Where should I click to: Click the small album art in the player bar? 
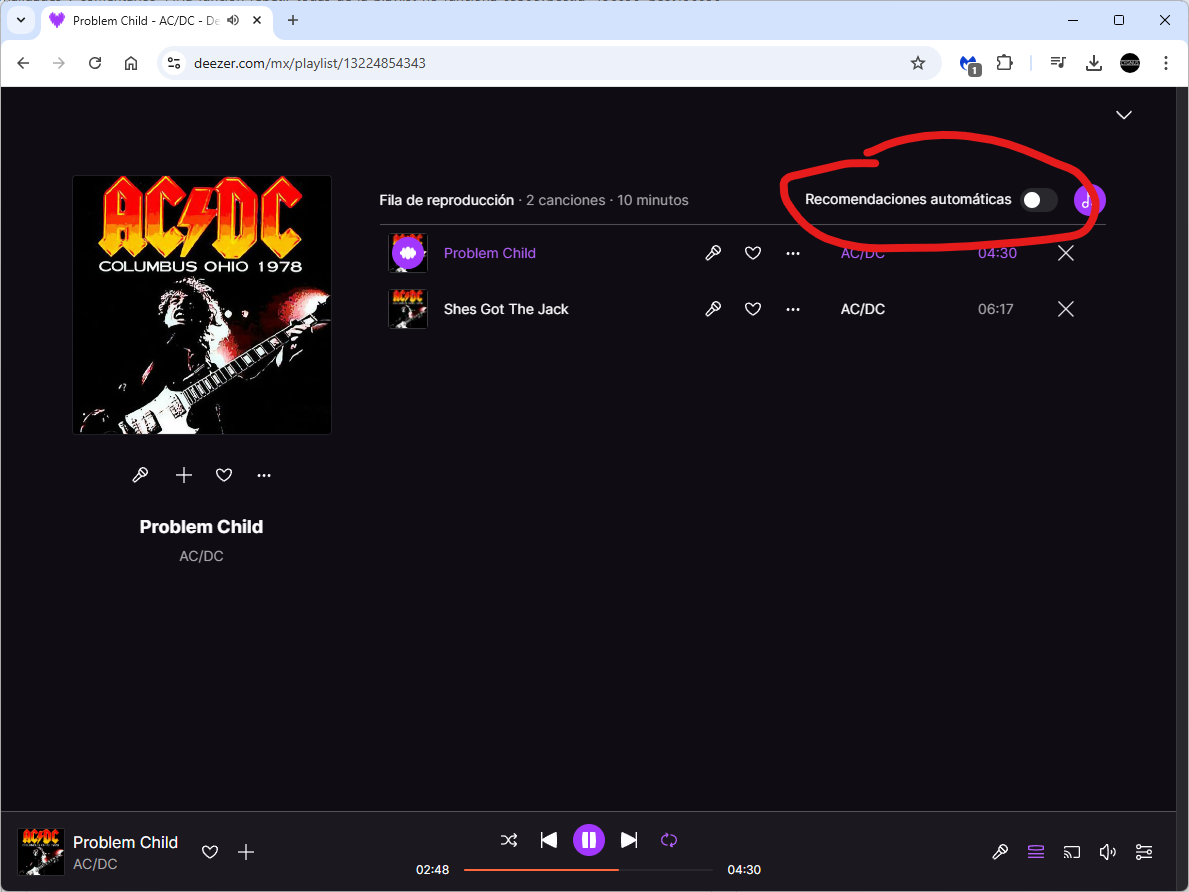(x=41, y=852)
